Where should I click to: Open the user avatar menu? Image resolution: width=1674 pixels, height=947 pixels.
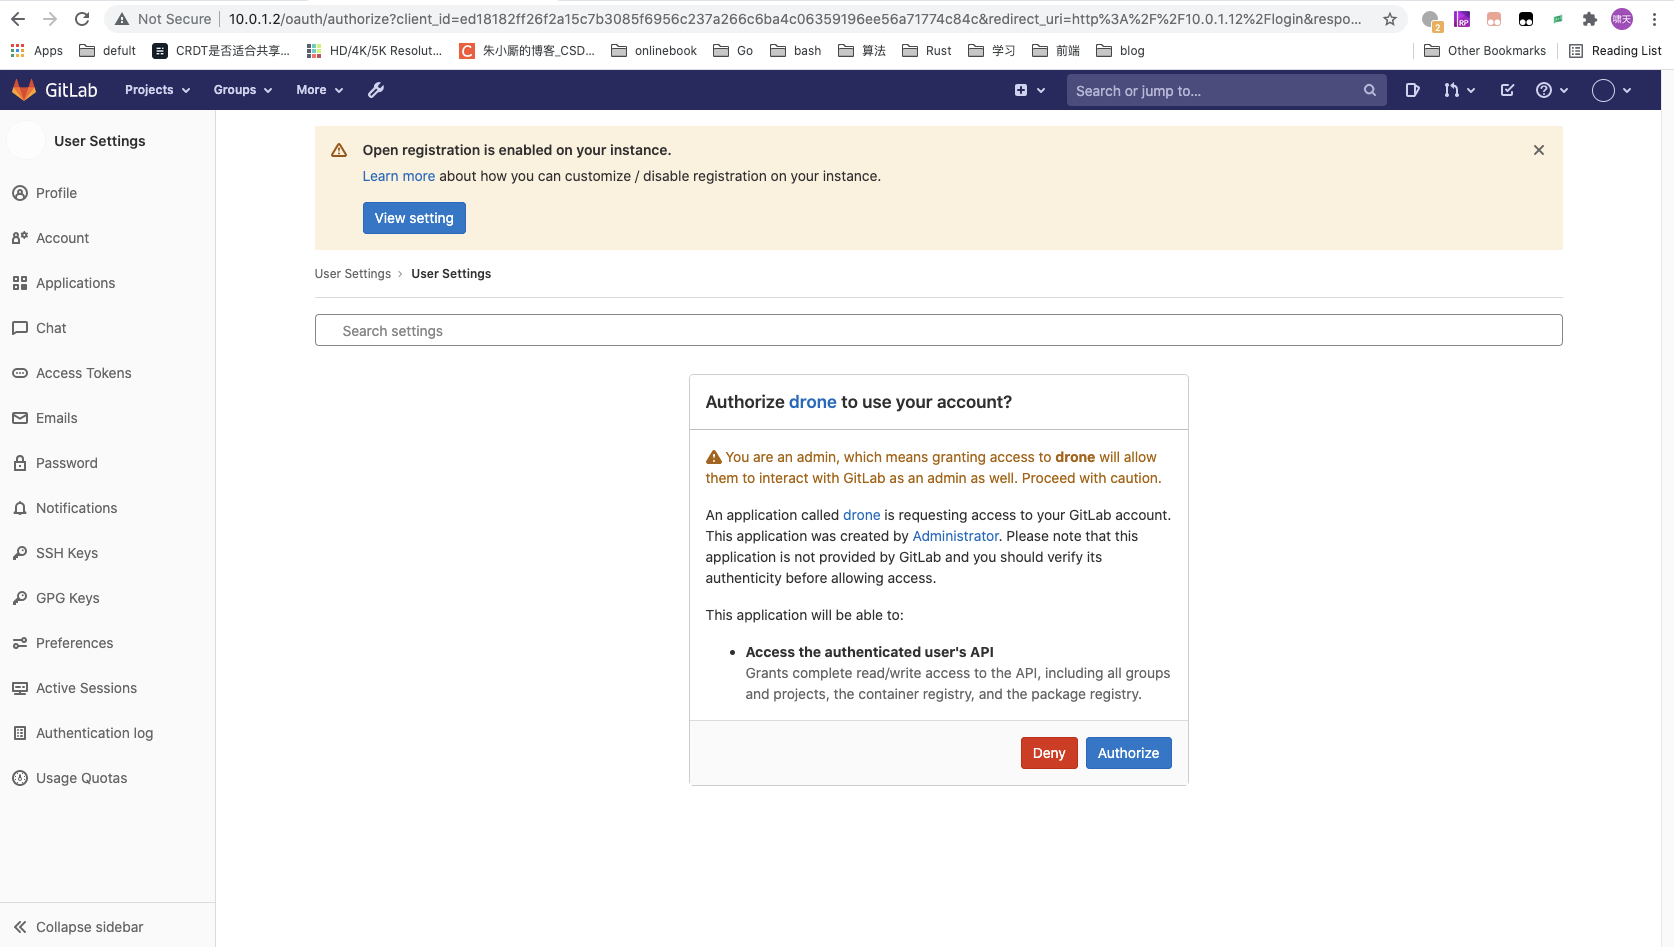[x=1611, y=90]
